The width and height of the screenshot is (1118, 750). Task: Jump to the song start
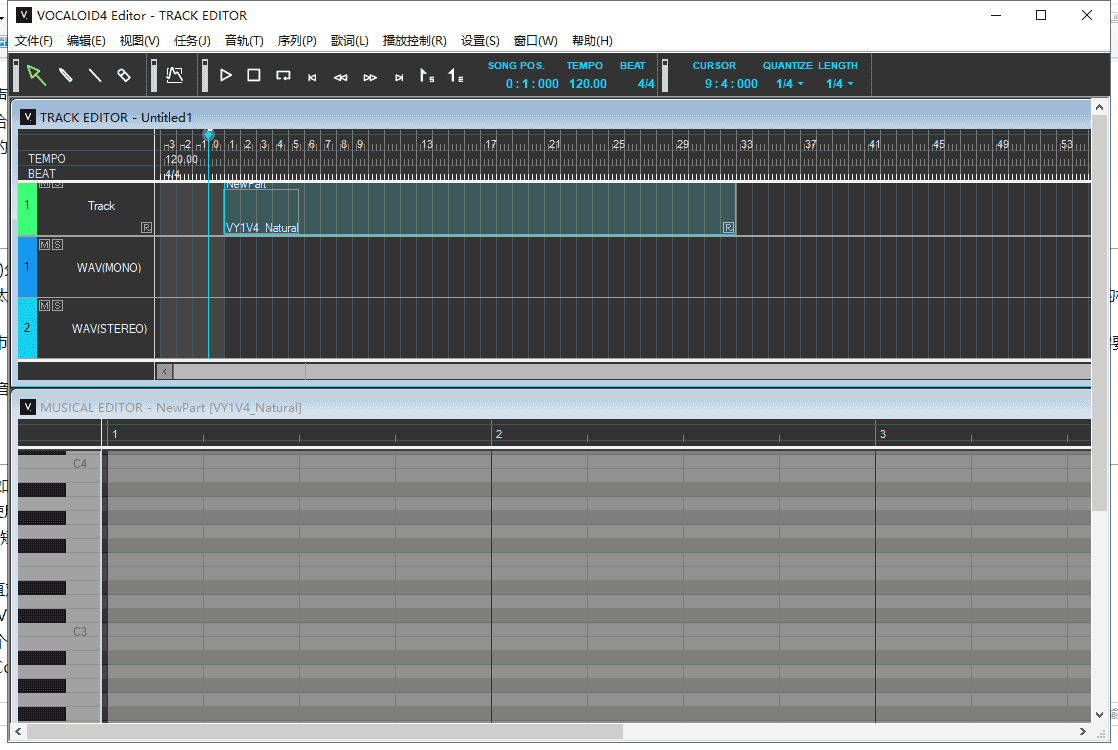tap(312, 78)
